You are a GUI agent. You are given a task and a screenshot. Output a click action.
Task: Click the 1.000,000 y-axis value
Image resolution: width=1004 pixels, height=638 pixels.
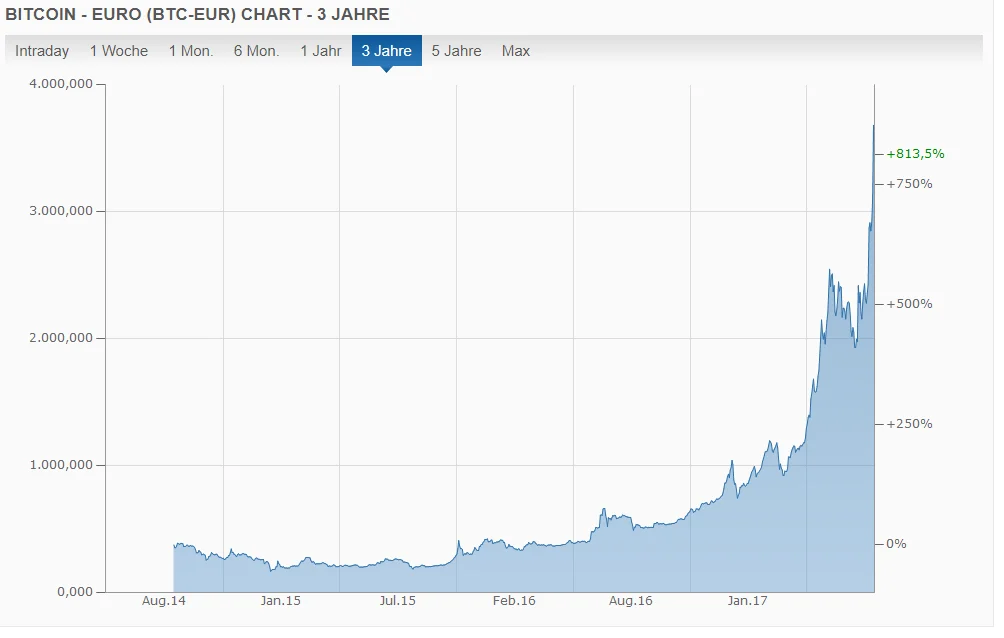(61, 464)
